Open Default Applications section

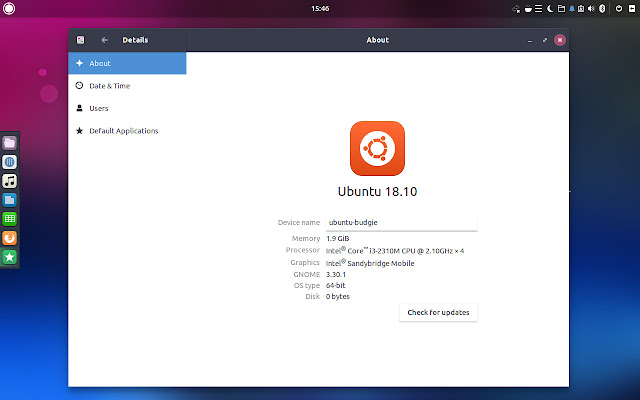point(127,131)
